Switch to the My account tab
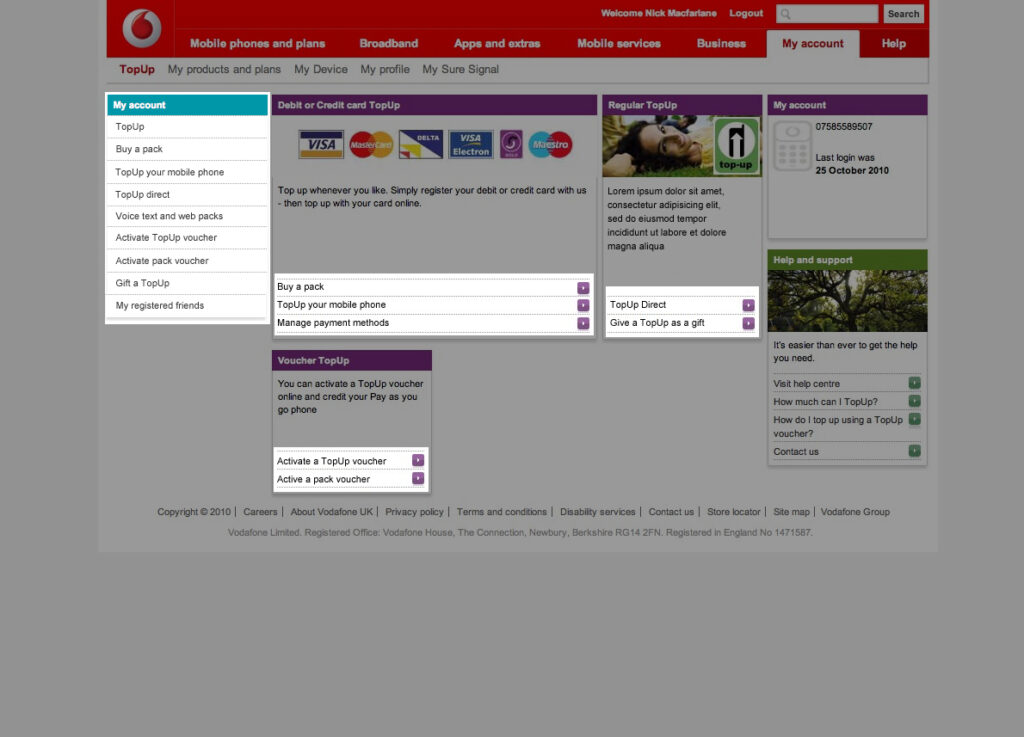The width and height of the screenshot is (1024, 737). click(812, 44)
